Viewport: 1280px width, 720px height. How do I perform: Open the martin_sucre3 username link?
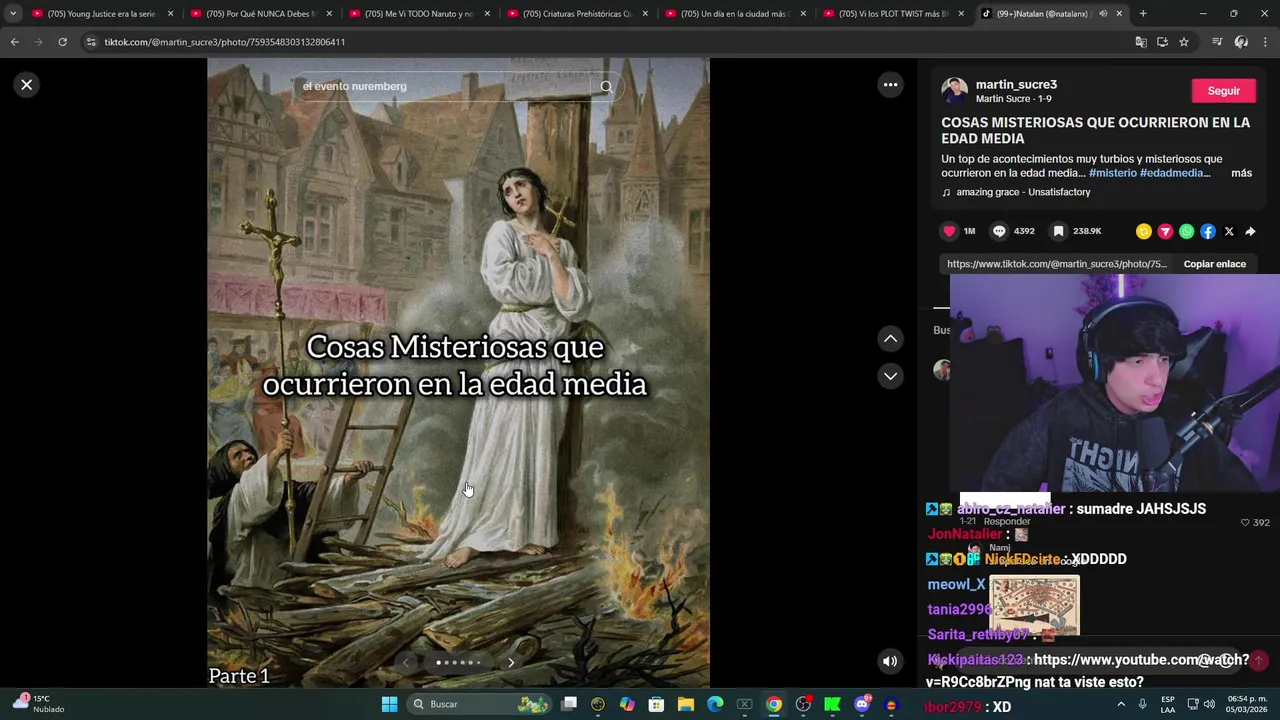pos(1016,84)
